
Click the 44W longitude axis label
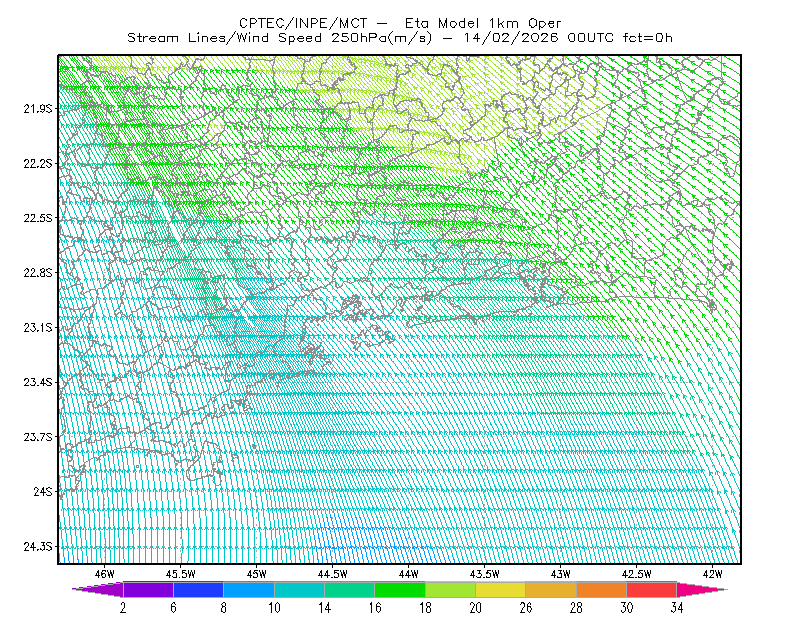pyautogui.click(x=409, y=574)
